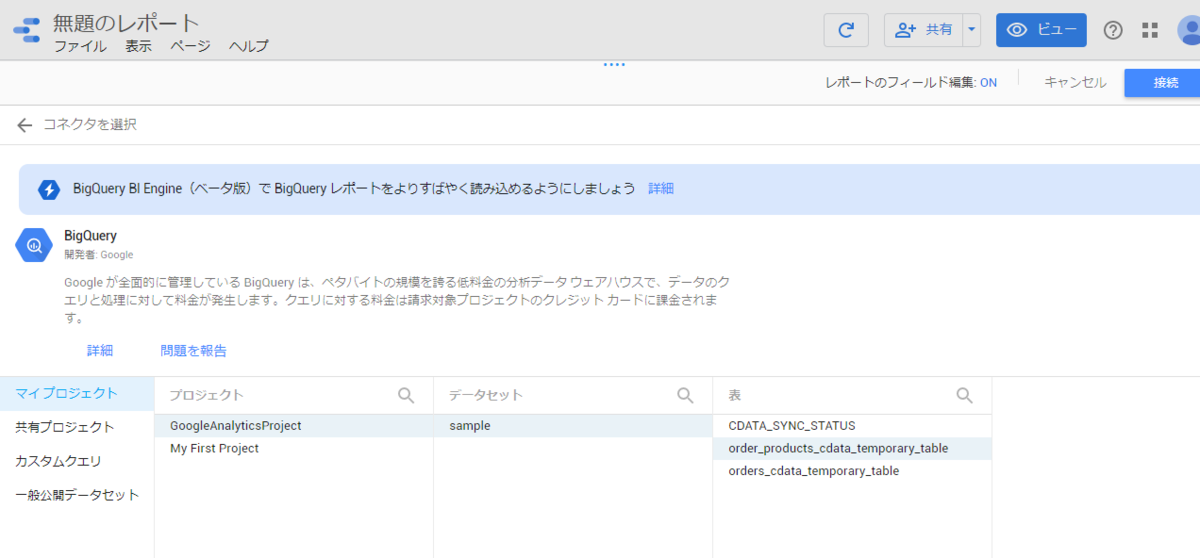Click the BigQuery connector icon
This screenshot has height=558, width=1200.
point(34,245)
